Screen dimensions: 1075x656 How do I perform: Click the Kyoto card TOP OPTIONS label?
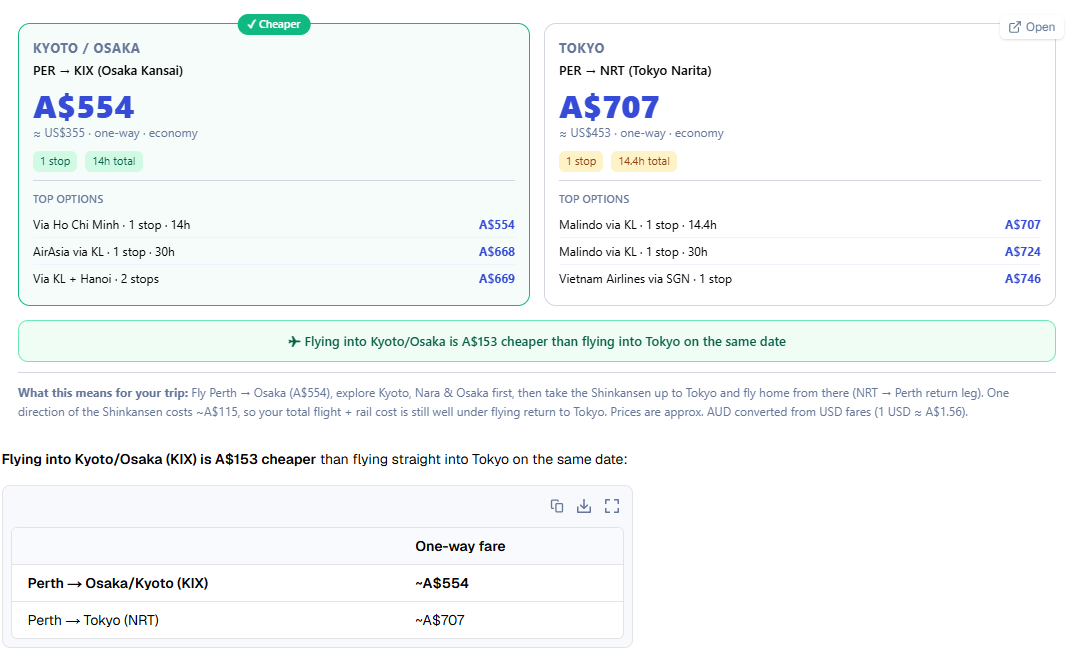coord(68,199)
